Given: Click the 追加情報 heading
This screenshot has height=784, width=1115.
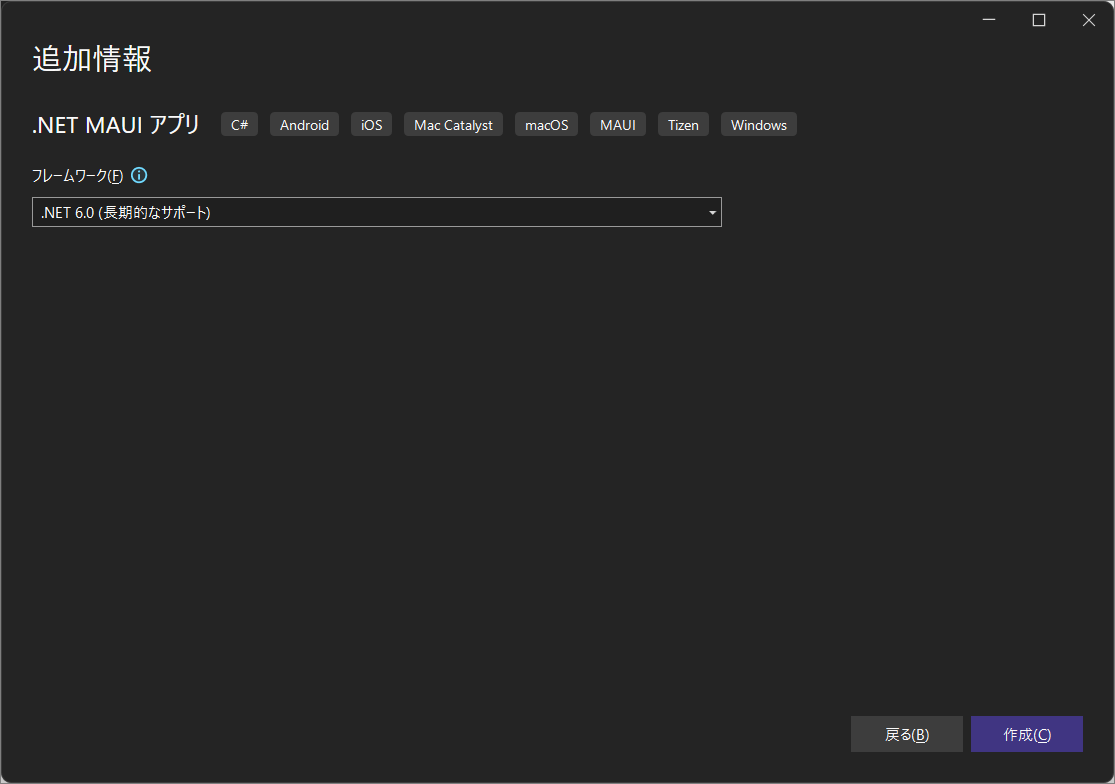Looking at the screenshot, I should point(92,59).
